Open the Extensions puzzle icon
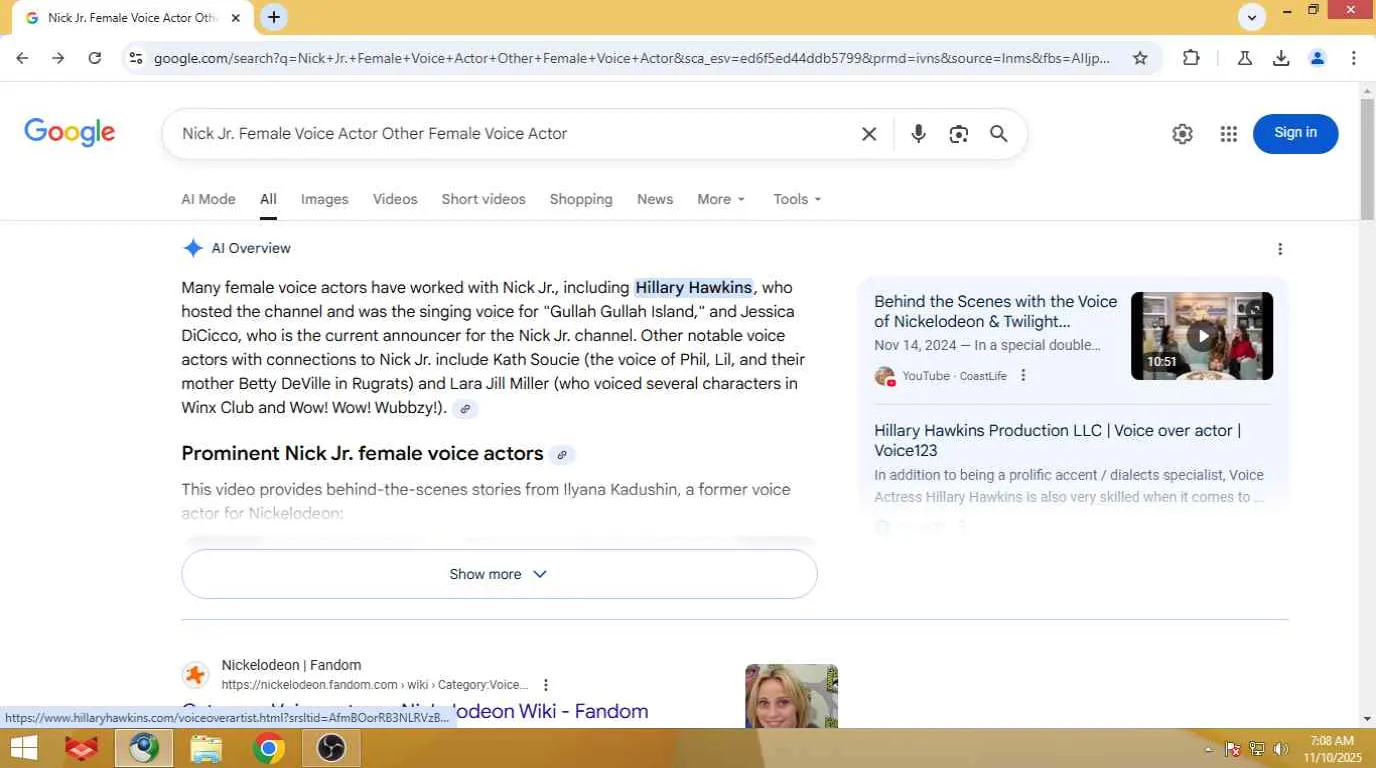This screenshot has width=1376, height=768. pyautogui.click(x=1191, y=58)
